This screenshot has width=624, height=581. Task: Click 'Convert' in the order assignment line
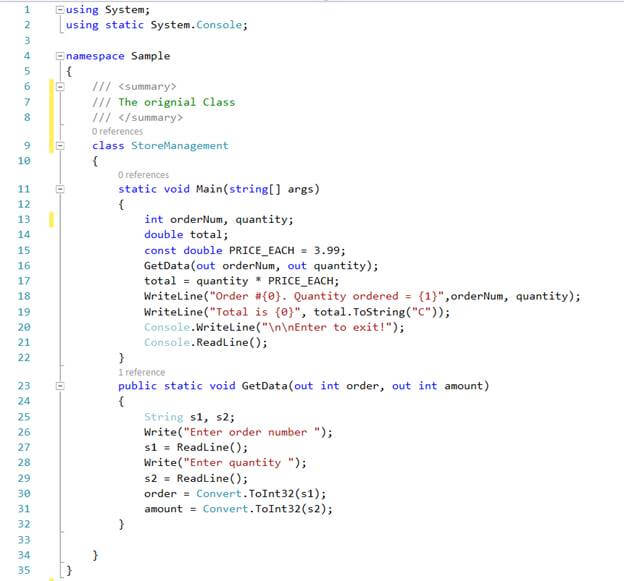click(x=219, y=494)
